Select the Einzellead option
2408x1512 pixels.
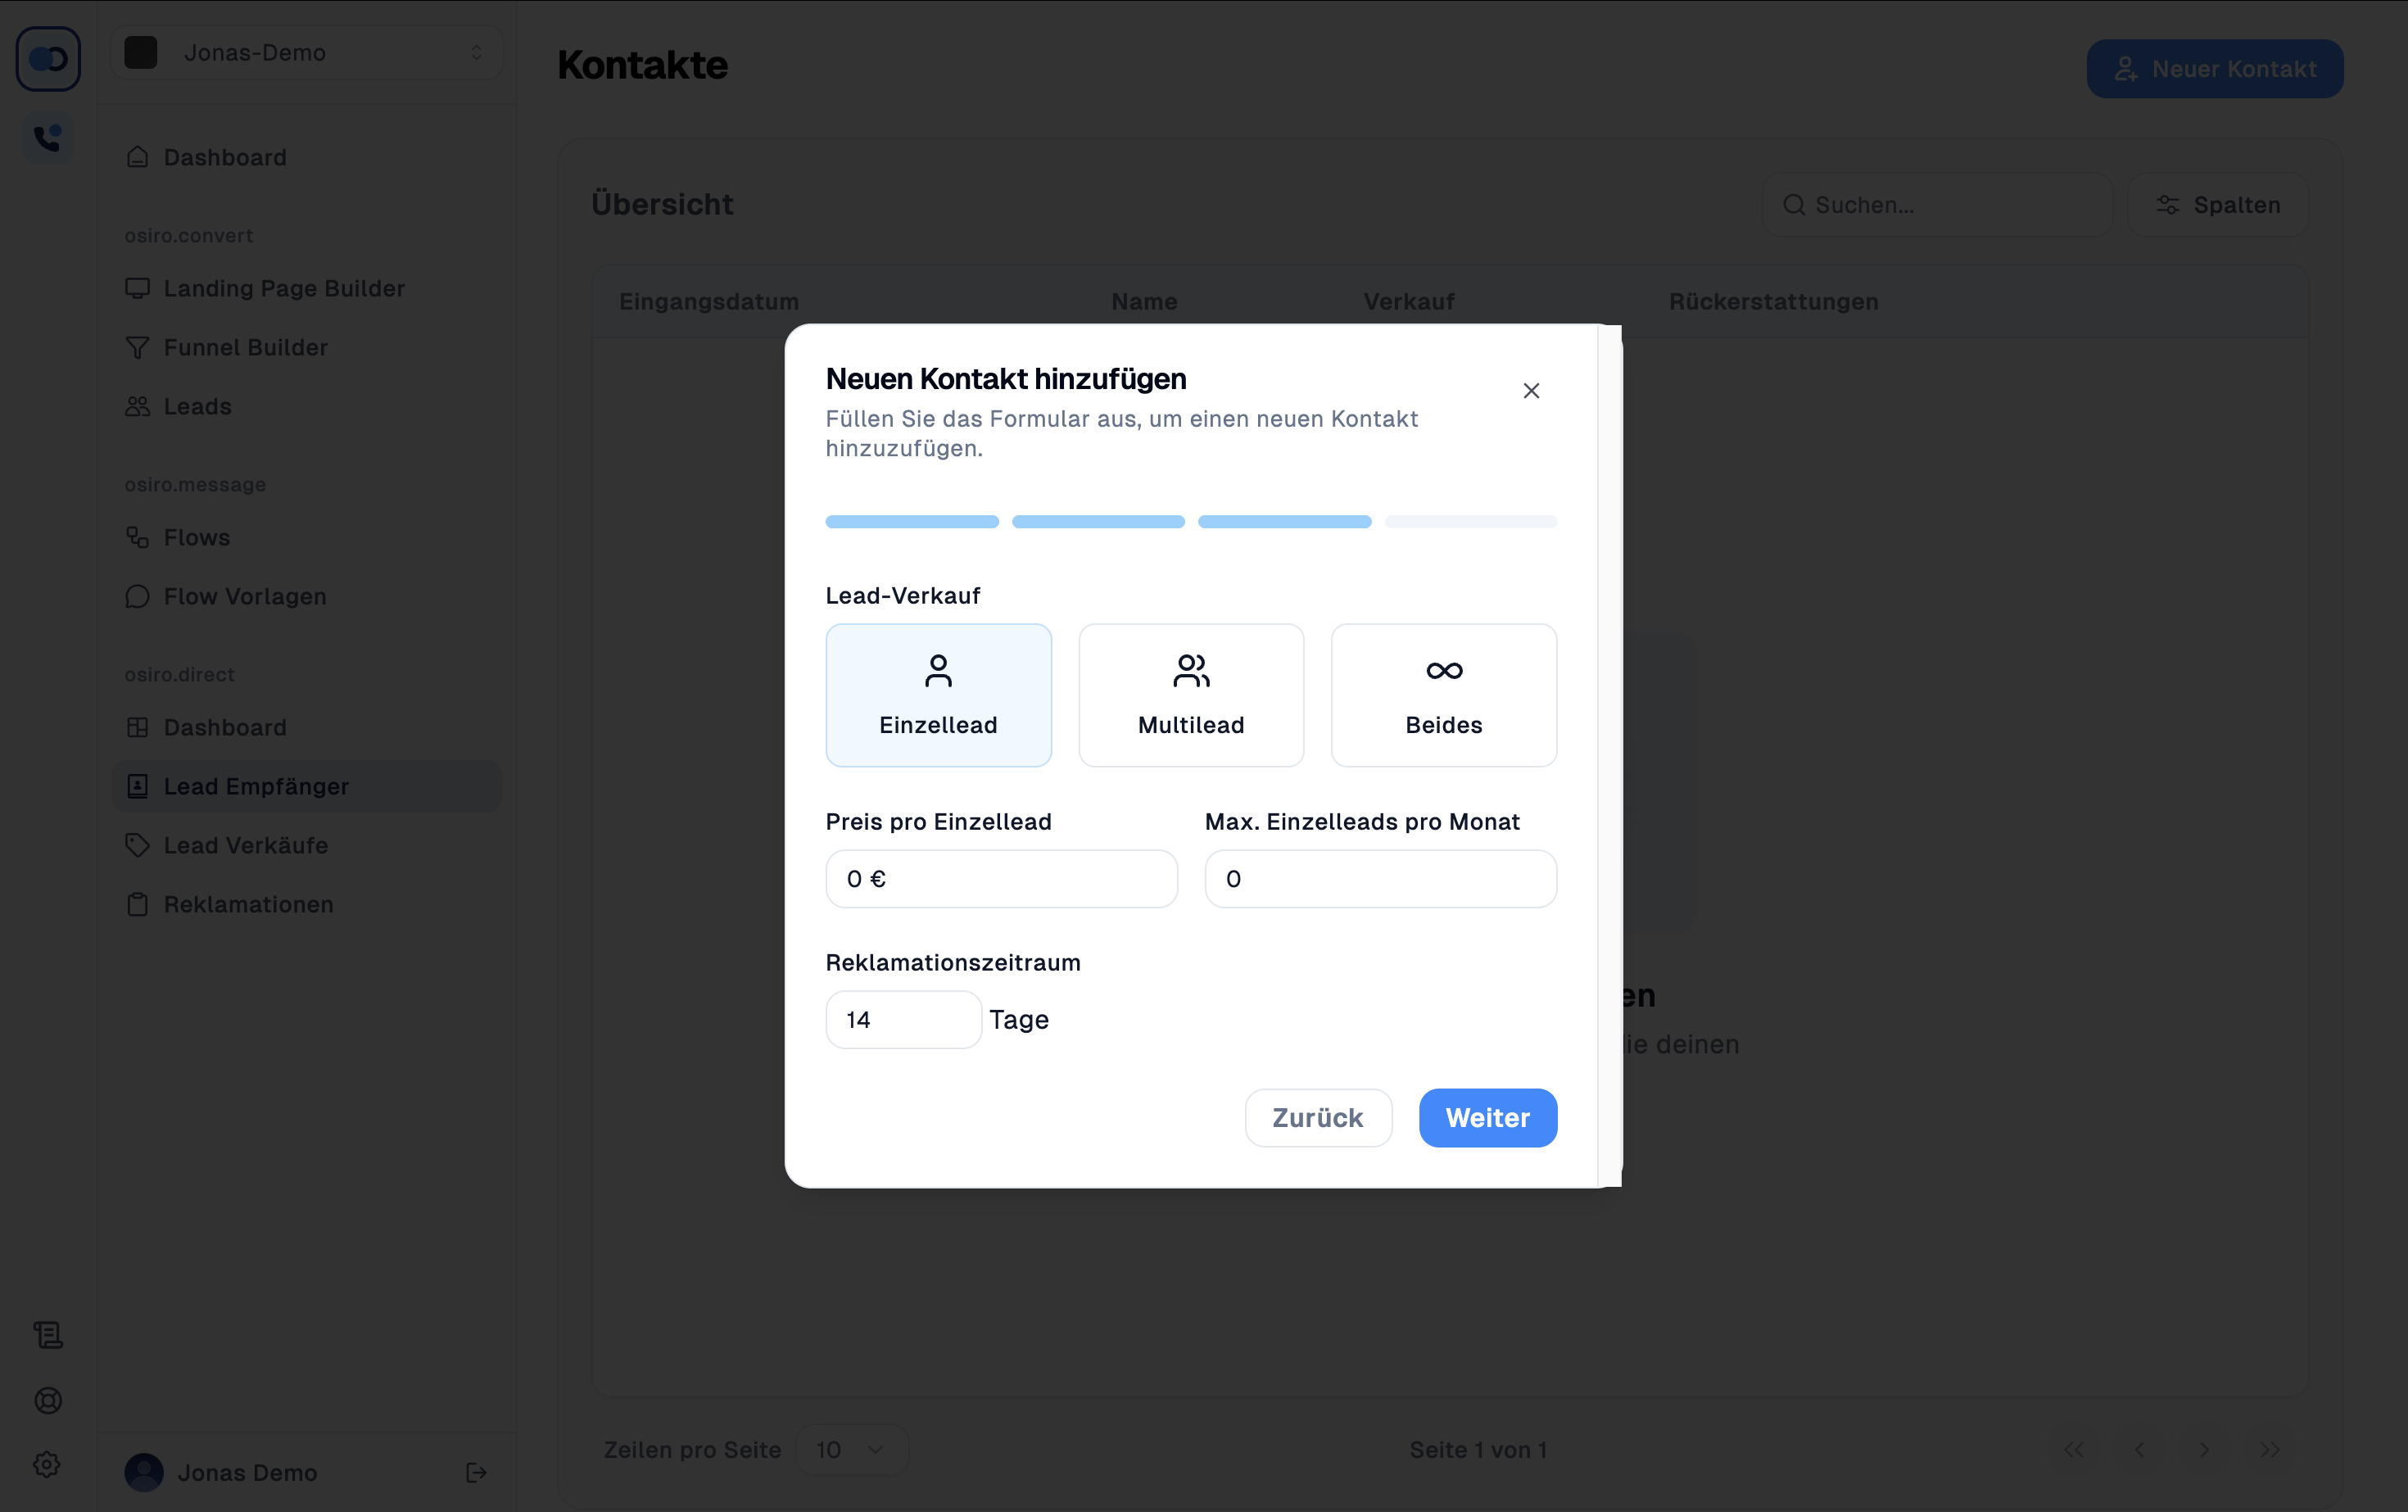click(x=938, y=695)
